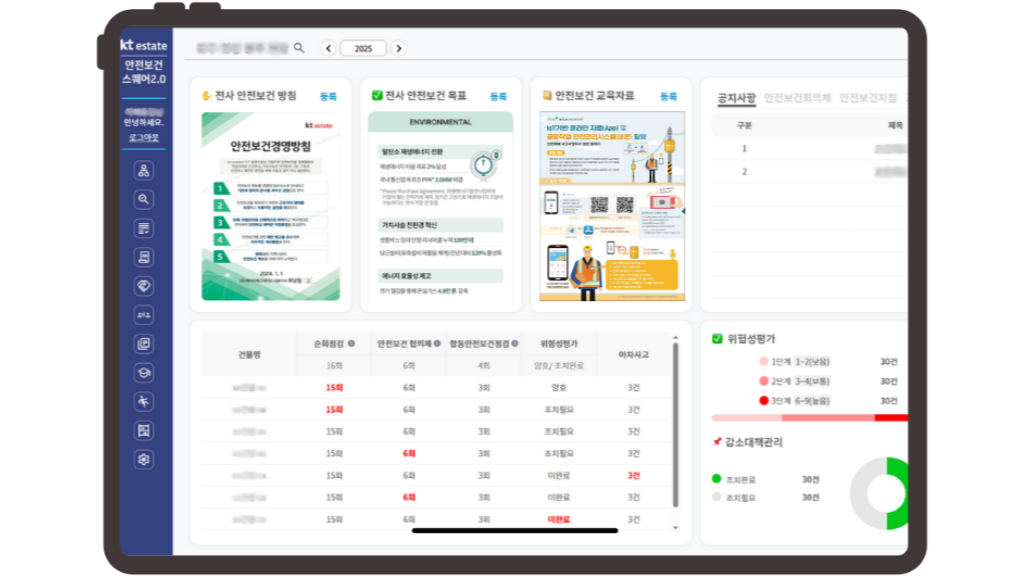This screenshot has width=1024, height=576.
Task: Select the diamond tag icon in sidebar
Action: (x=144, y=286)
